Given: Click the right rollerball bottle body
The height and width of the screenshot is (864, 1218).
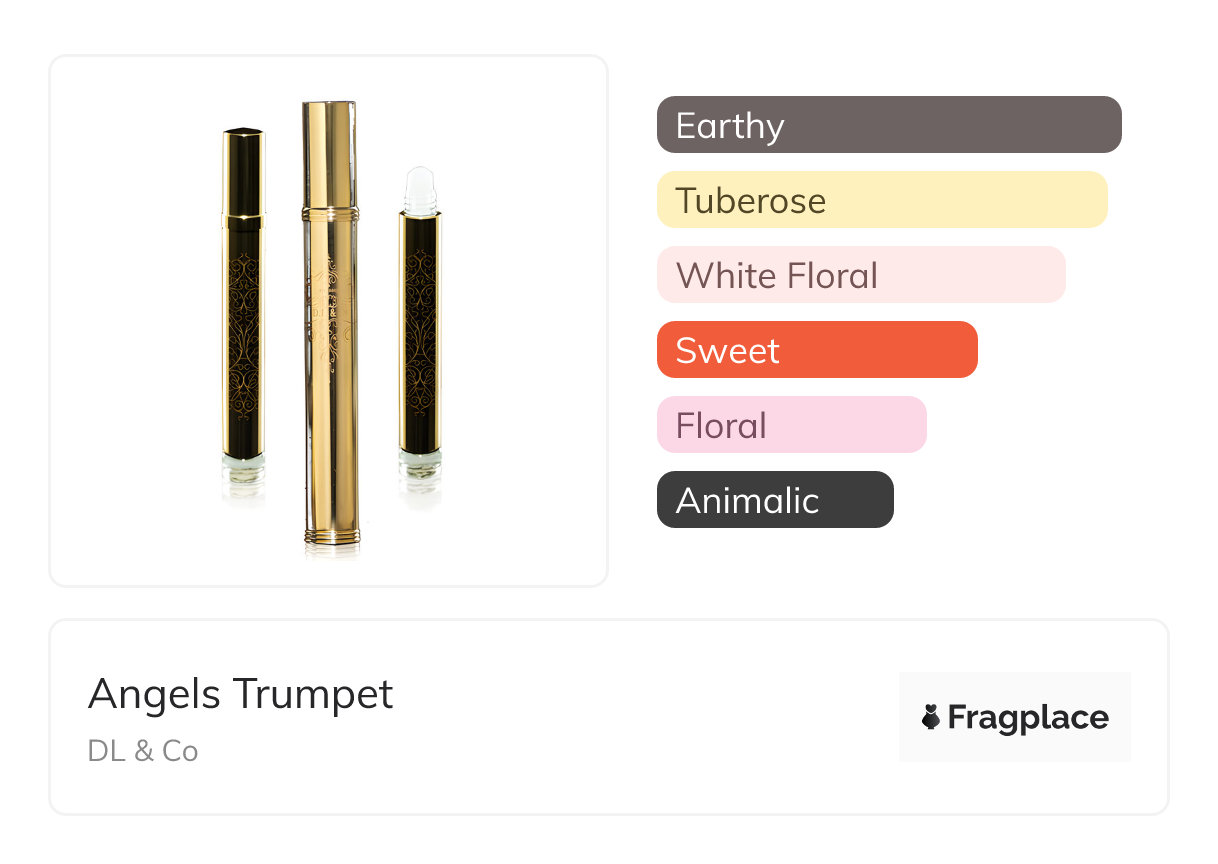Looking at the screenshot, I should (420, 330).
